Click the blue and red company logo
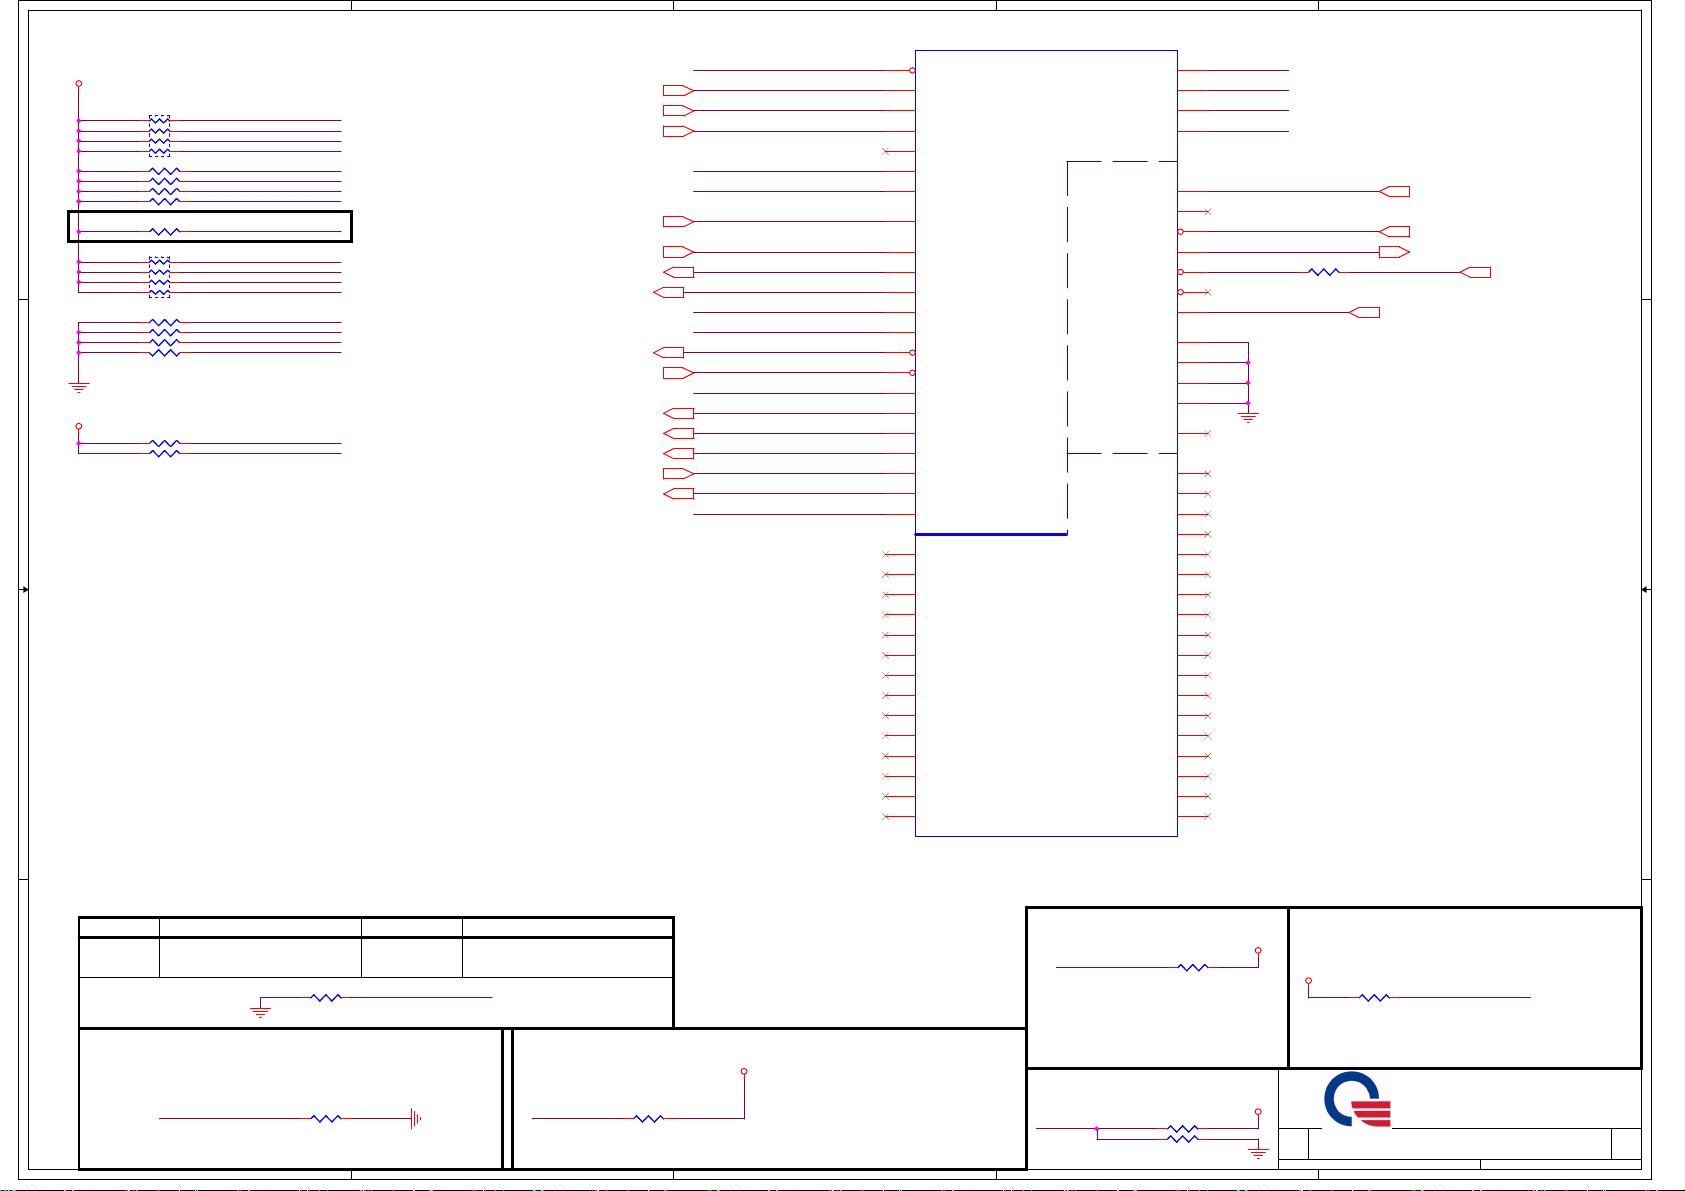 (x=1358, y=1100)
